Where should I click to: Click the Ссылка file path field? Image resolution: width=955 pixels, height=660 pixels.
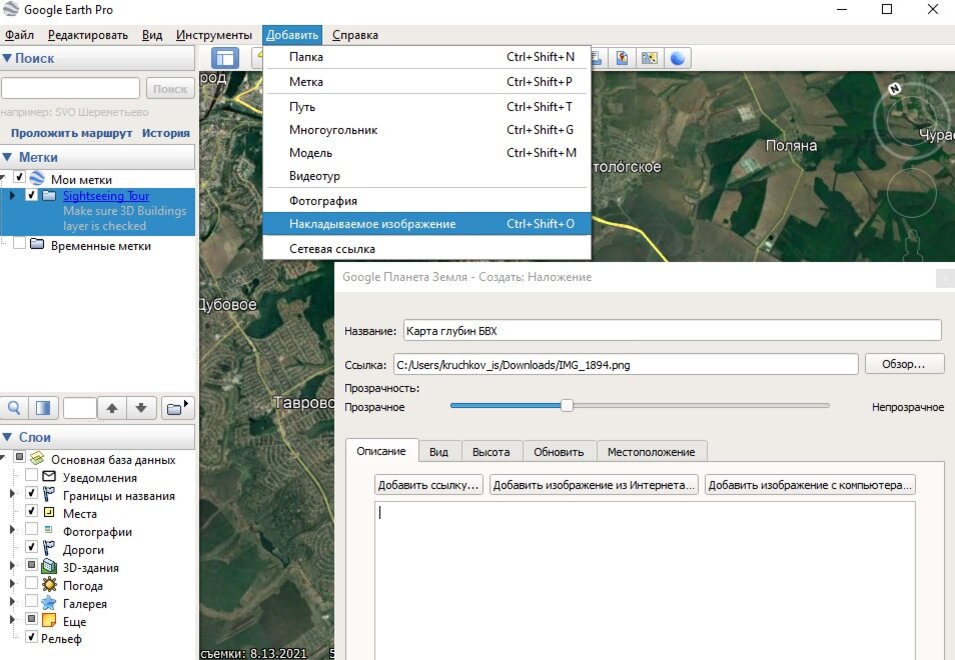tap(626, 365)
